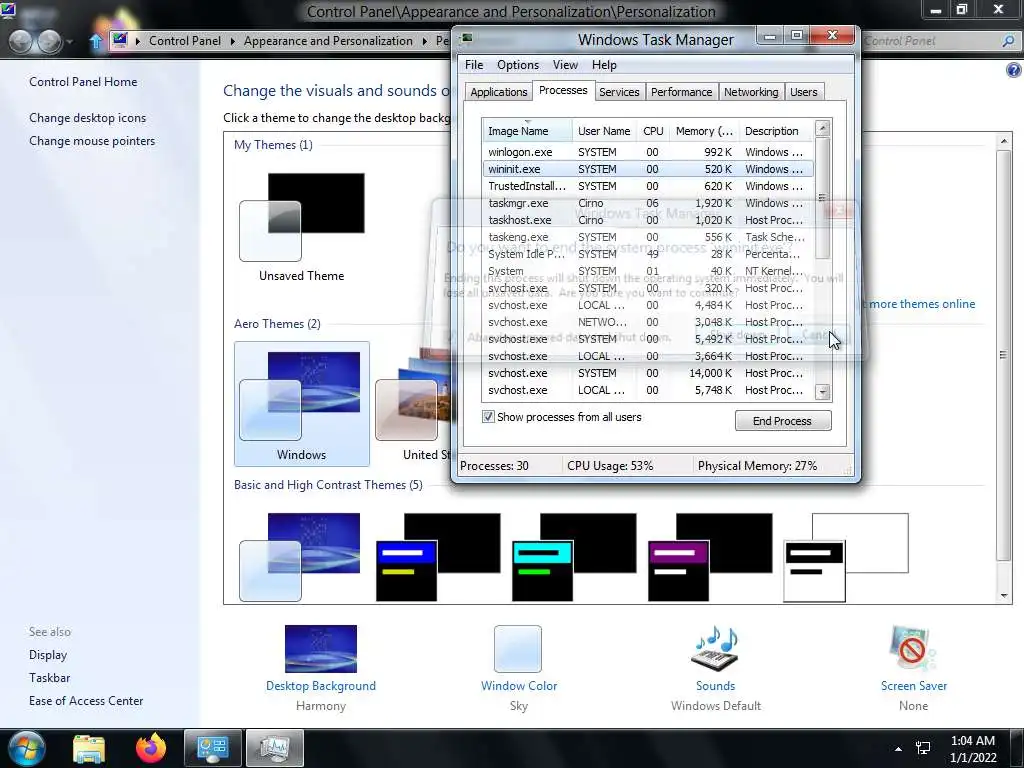
Task: Select High Contrast White theme
Action: (846, 556)
